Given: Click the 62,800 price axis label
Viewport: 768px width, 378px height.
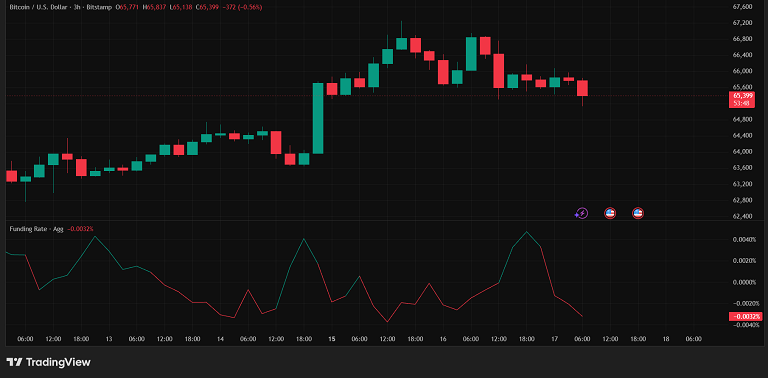Looking at the screenshot, I should (743, 200).
